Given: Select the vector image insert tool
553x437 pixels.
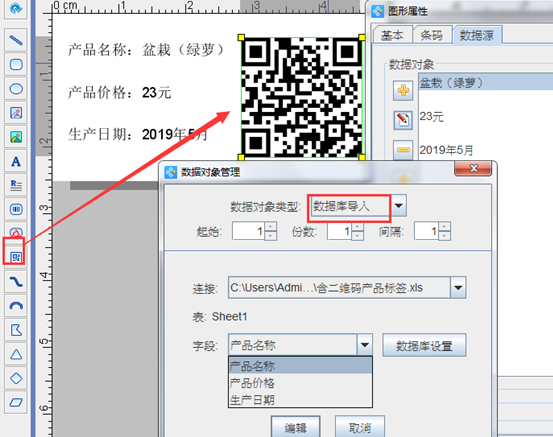Looking at the screenshot, I should point(16,113).
